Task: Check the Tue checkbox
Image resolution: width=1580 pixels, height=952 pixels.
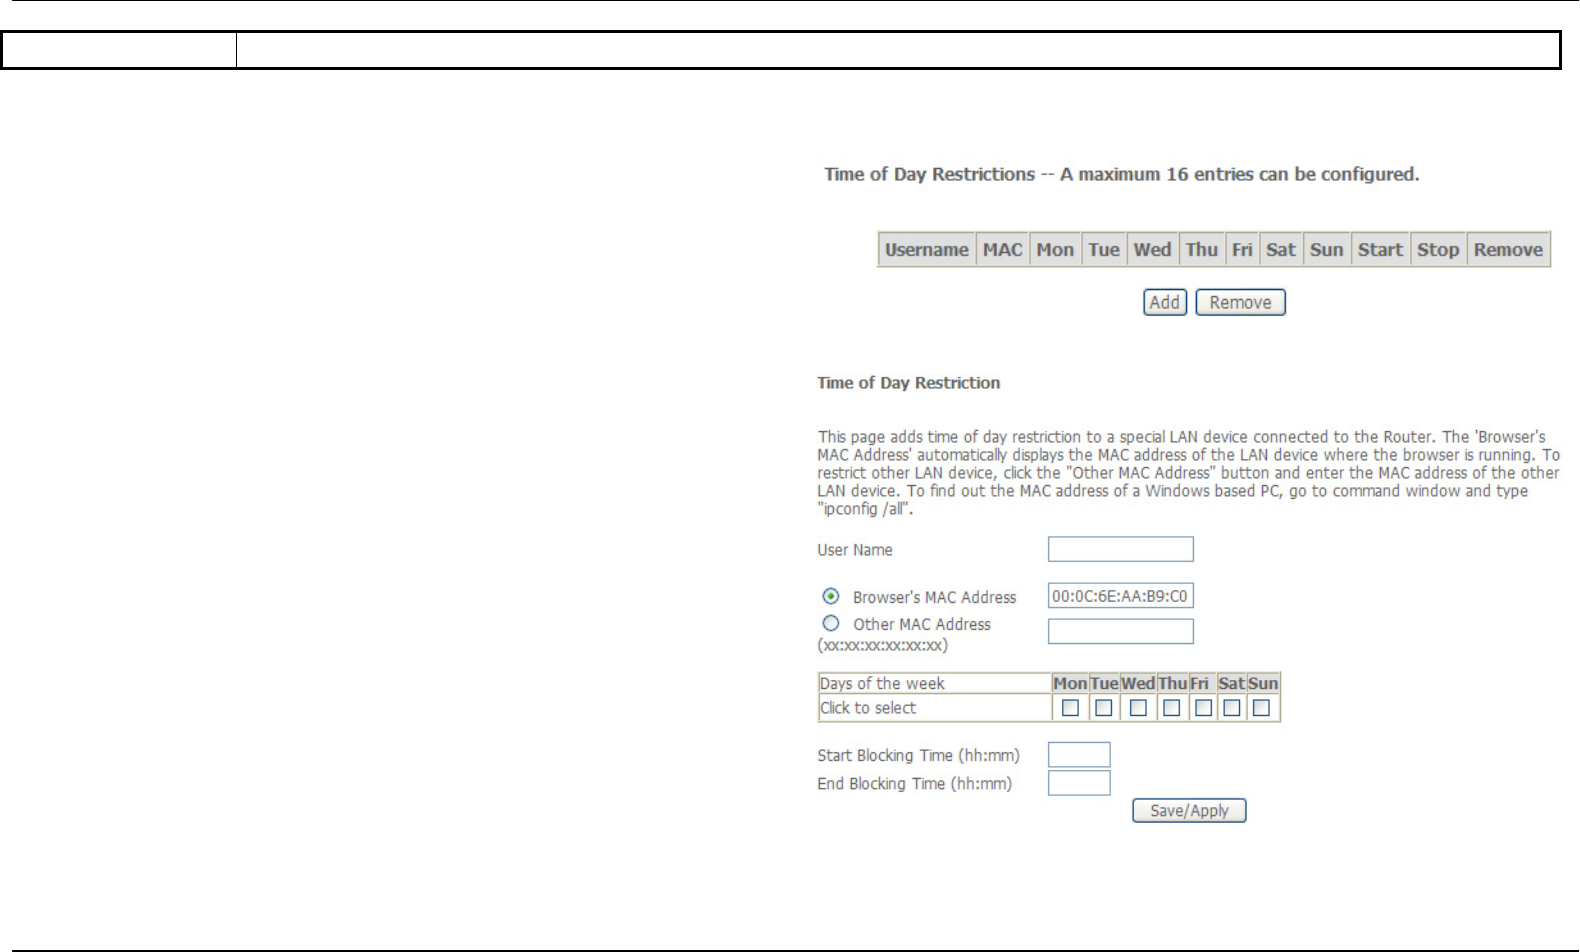Action: (1103, 707)
